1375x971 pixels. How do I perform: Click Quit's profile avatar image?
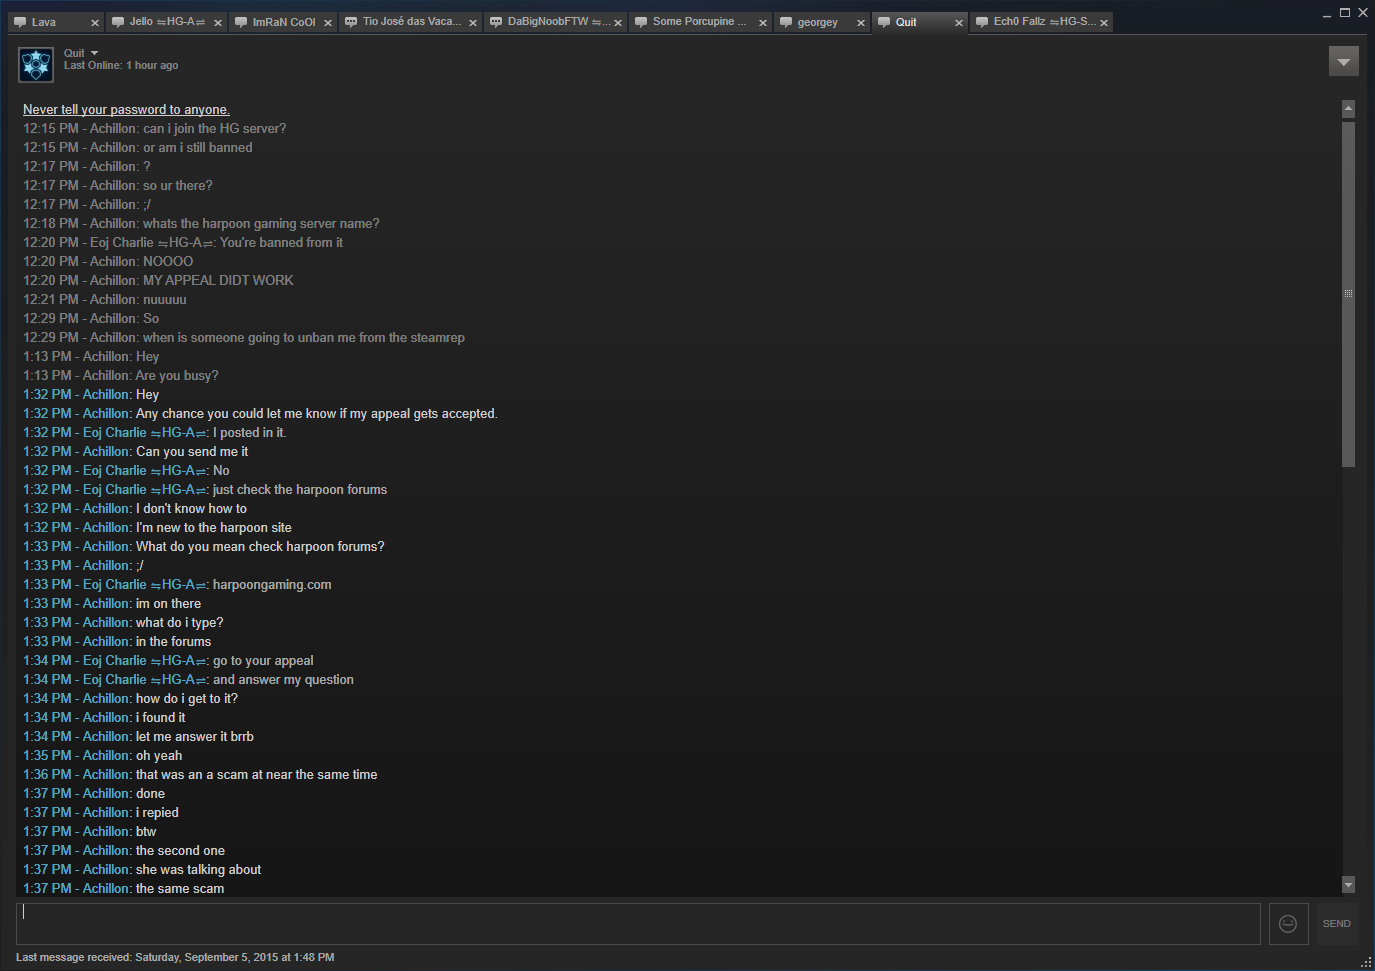(x=36, y=65)
